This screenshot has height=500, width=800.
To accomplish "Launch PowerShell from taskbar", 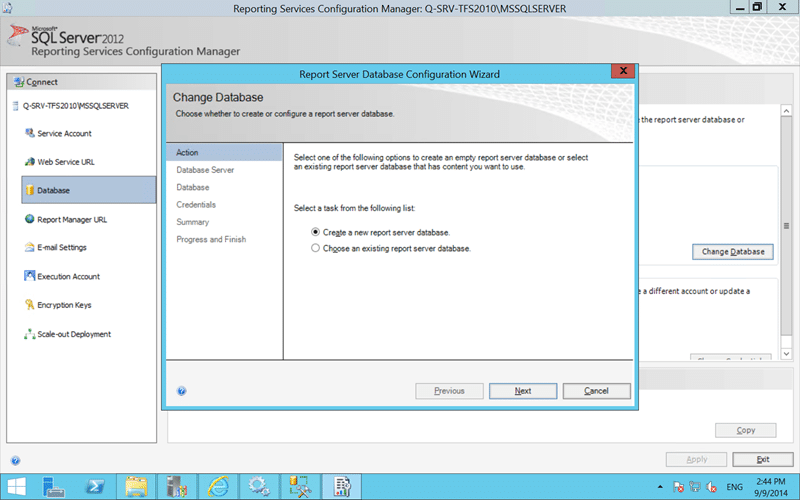I will pos(95,487).
